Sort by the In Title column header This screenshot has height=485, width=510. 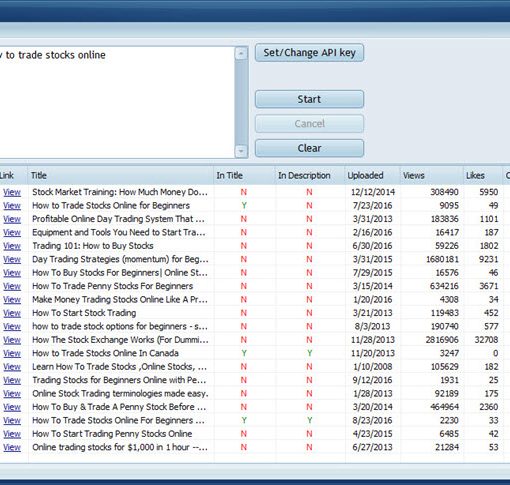pyautogui.click(x=244, y=175)
